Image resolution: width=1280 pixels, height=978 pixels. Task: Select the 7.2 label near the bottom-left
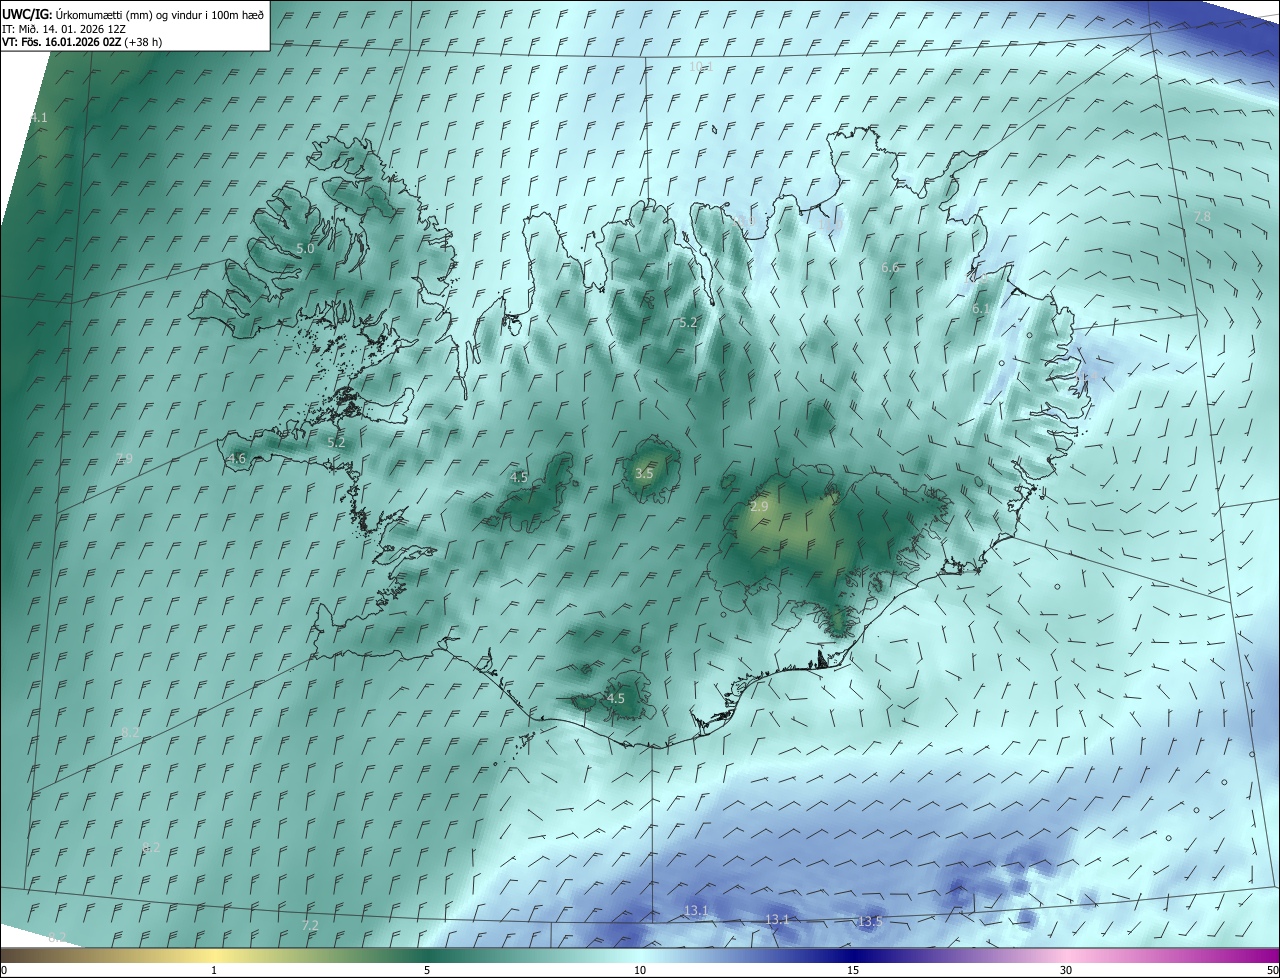(x=310, y=926)
